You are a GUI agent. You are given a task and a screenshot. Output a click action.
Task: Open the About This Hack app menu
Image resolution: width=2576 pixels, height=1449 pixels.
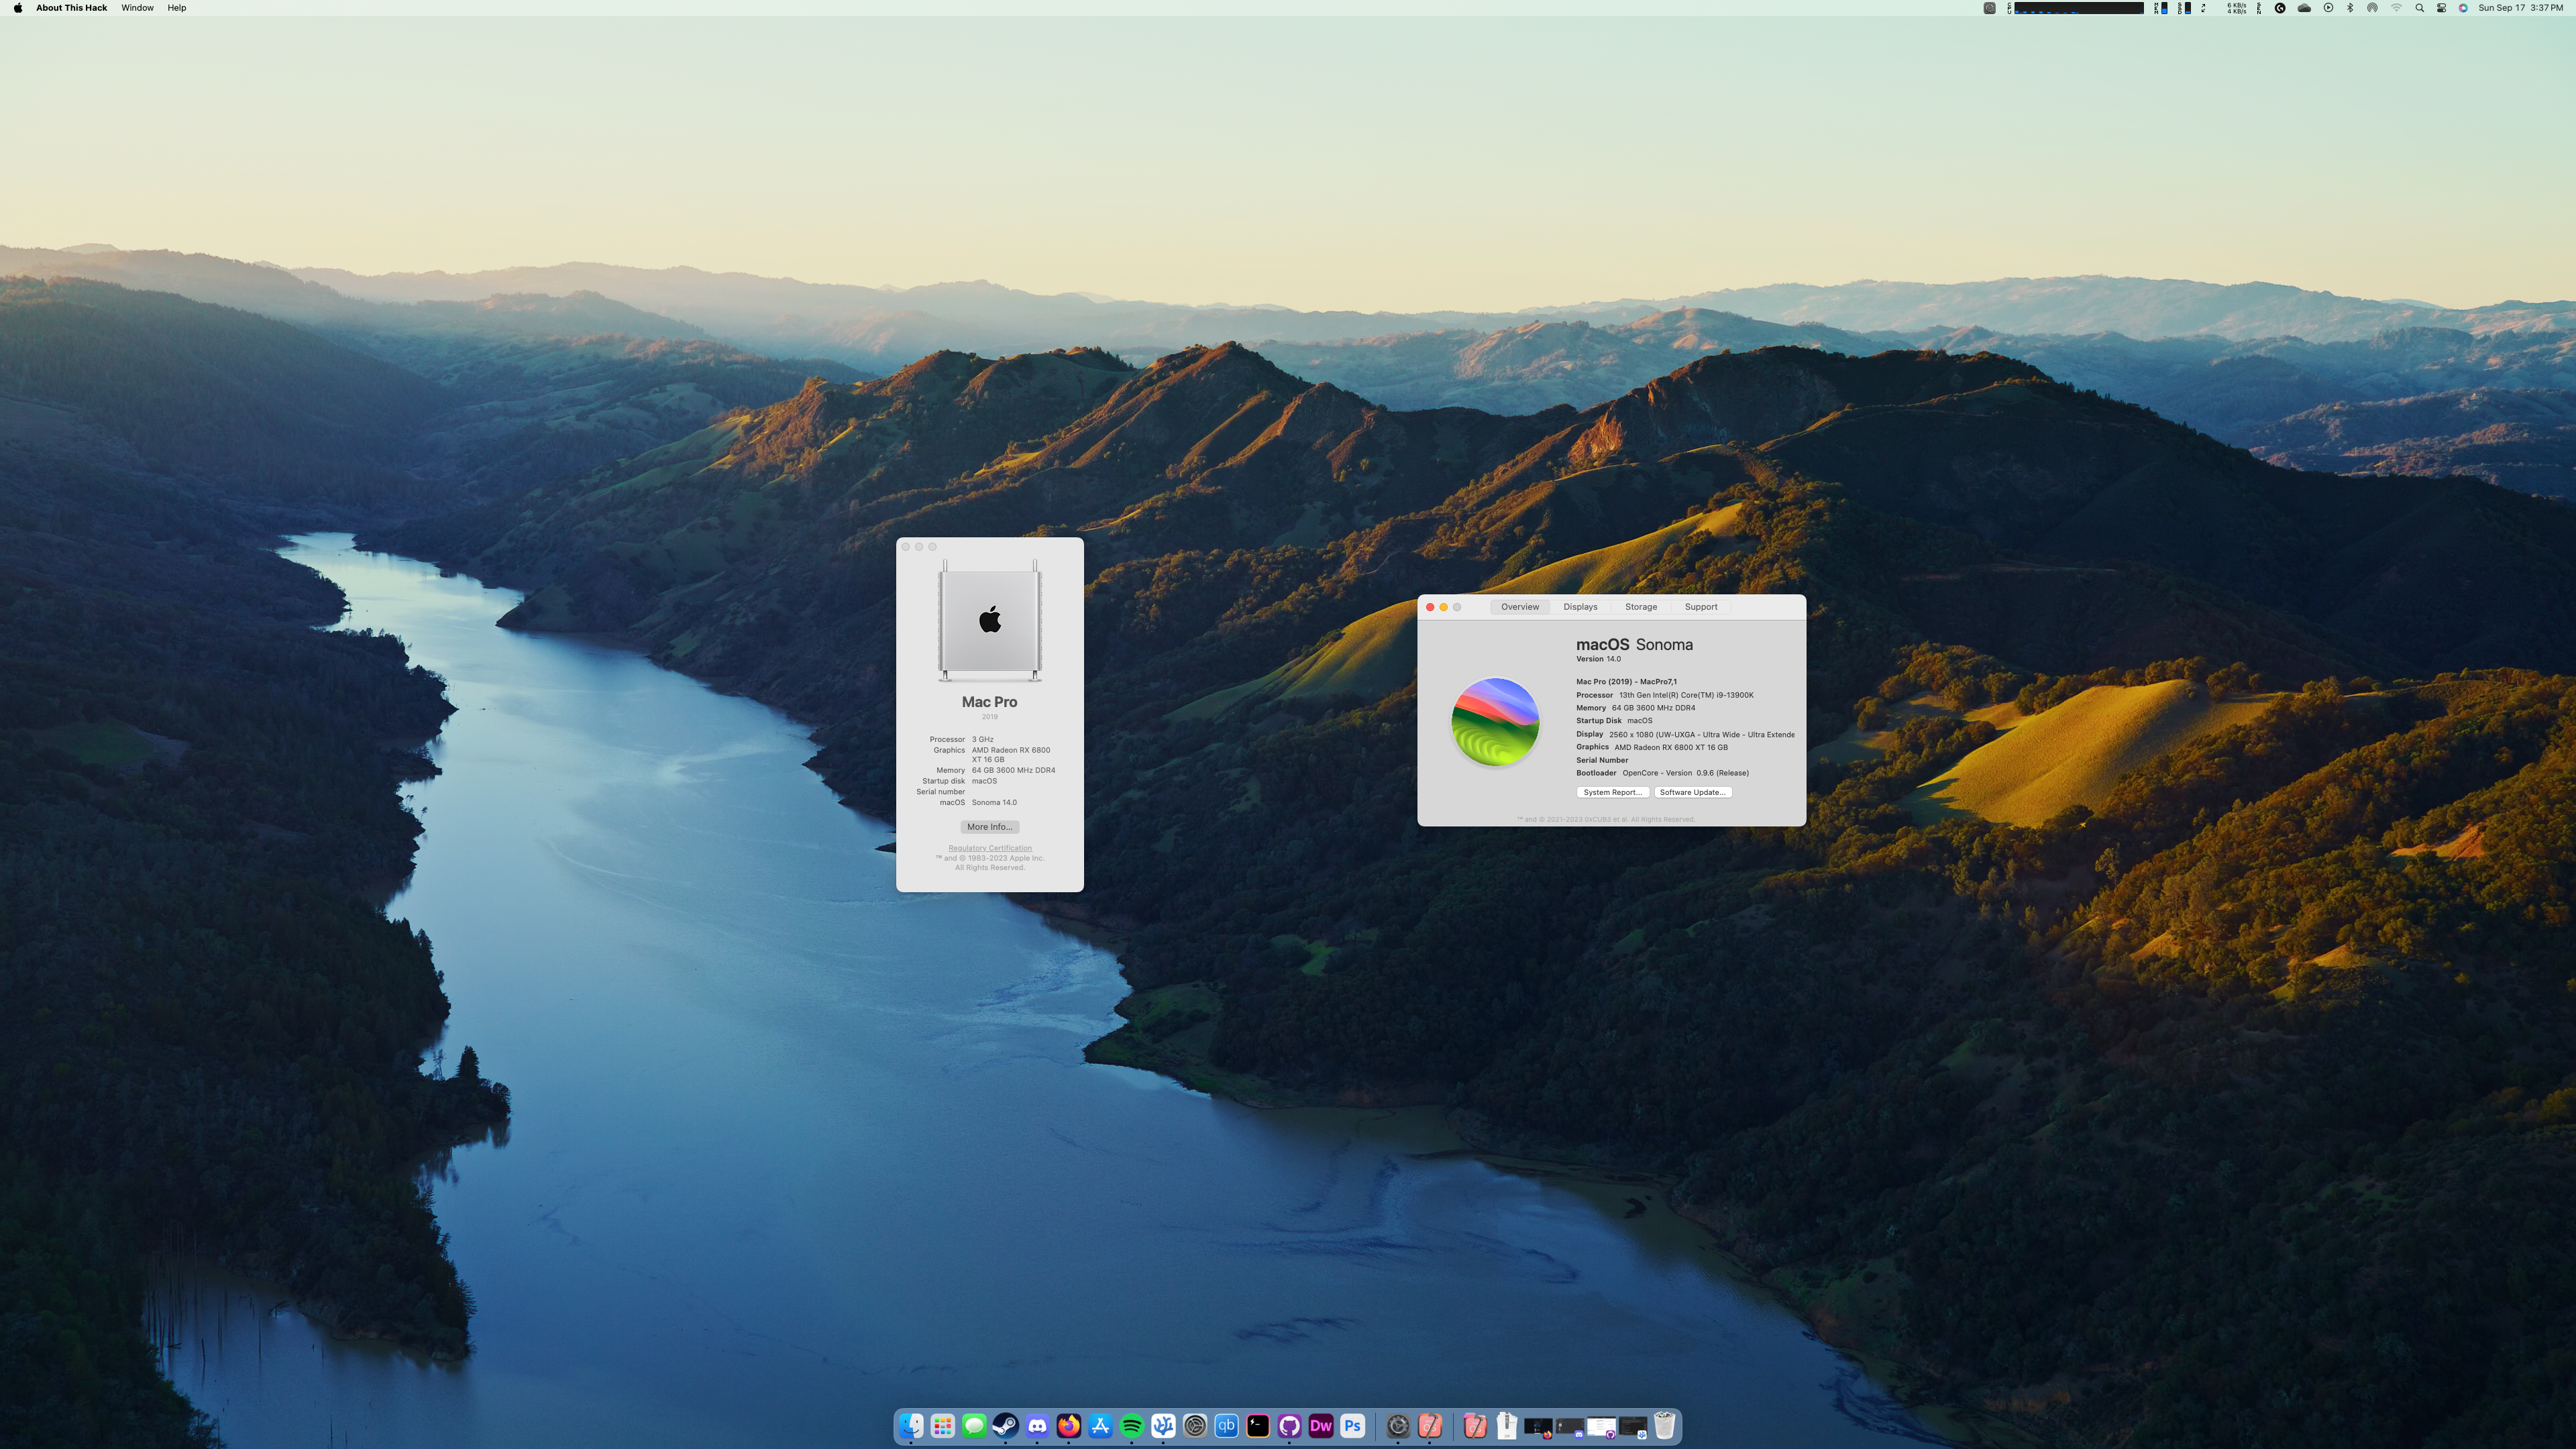(71, 8)
